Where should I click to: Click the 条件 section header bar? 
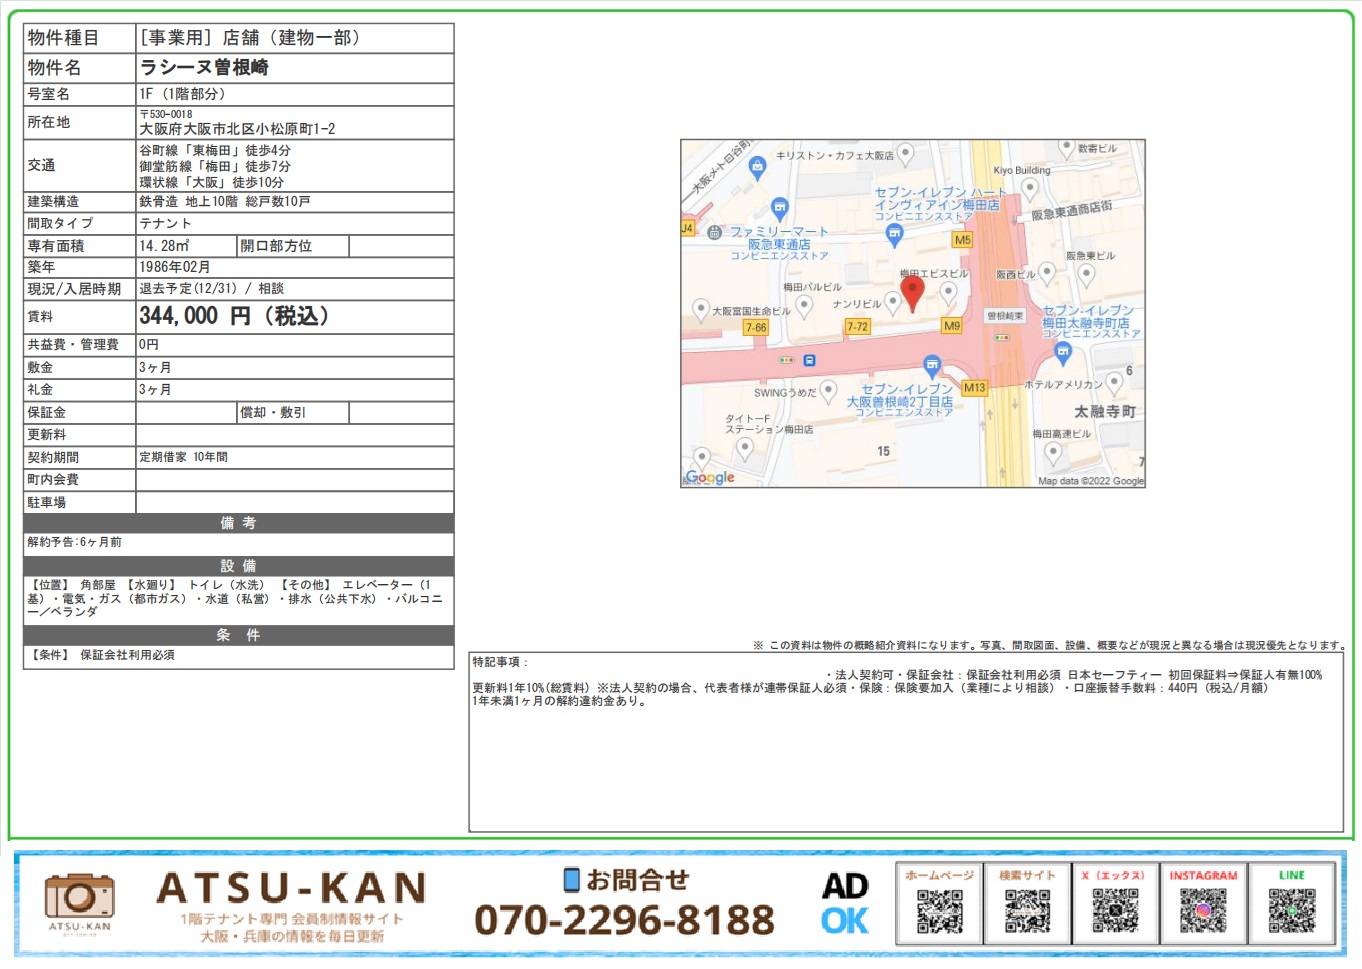(x=238, y=635)
